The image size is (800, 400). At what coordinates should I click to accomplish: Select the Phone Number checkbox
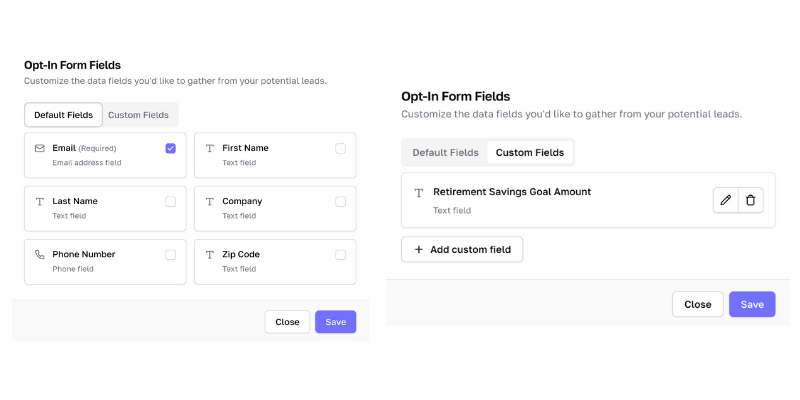point(170,255)
